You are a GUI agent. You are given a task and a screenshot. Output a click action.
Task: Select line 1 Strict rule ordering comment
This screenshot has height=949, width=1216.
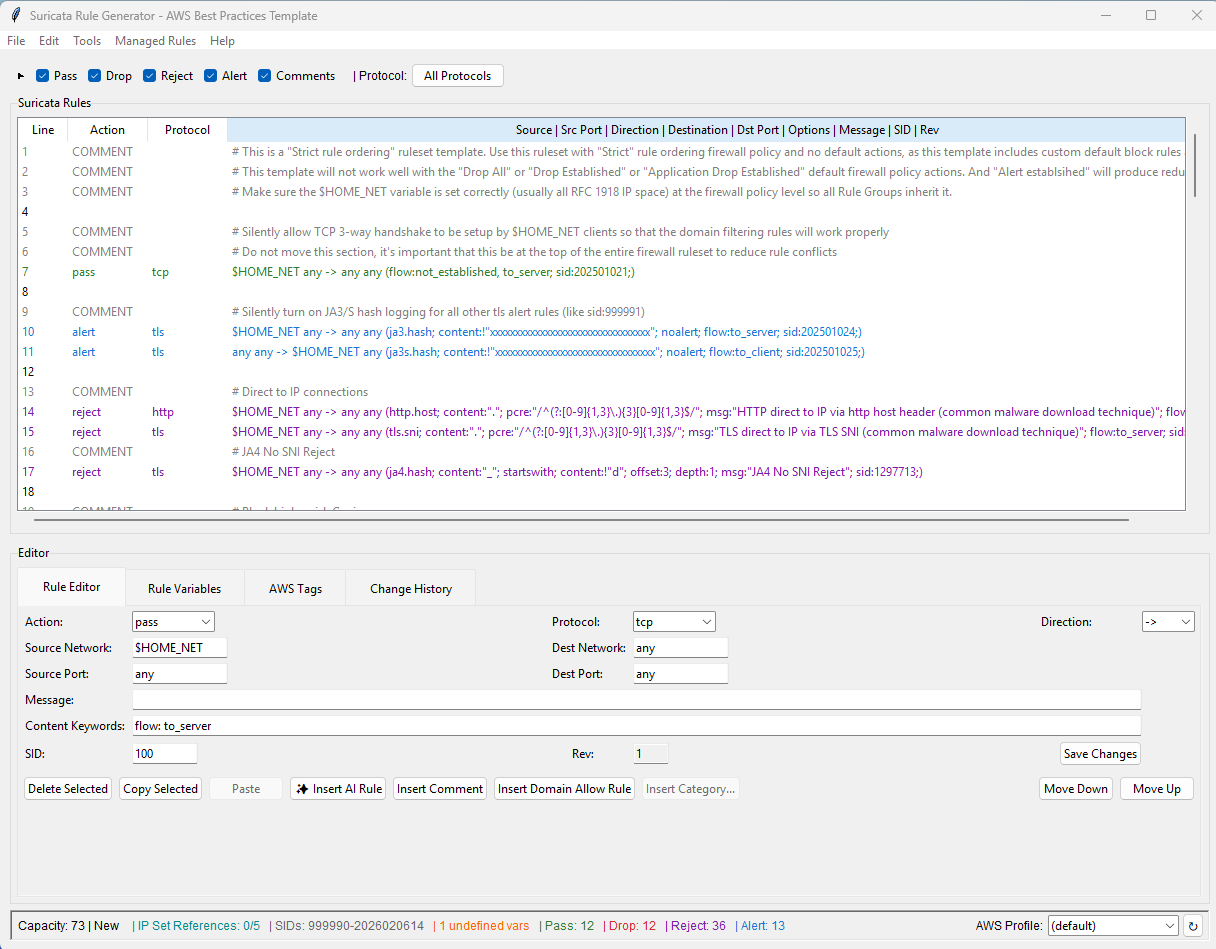click(x=601, y=152)
